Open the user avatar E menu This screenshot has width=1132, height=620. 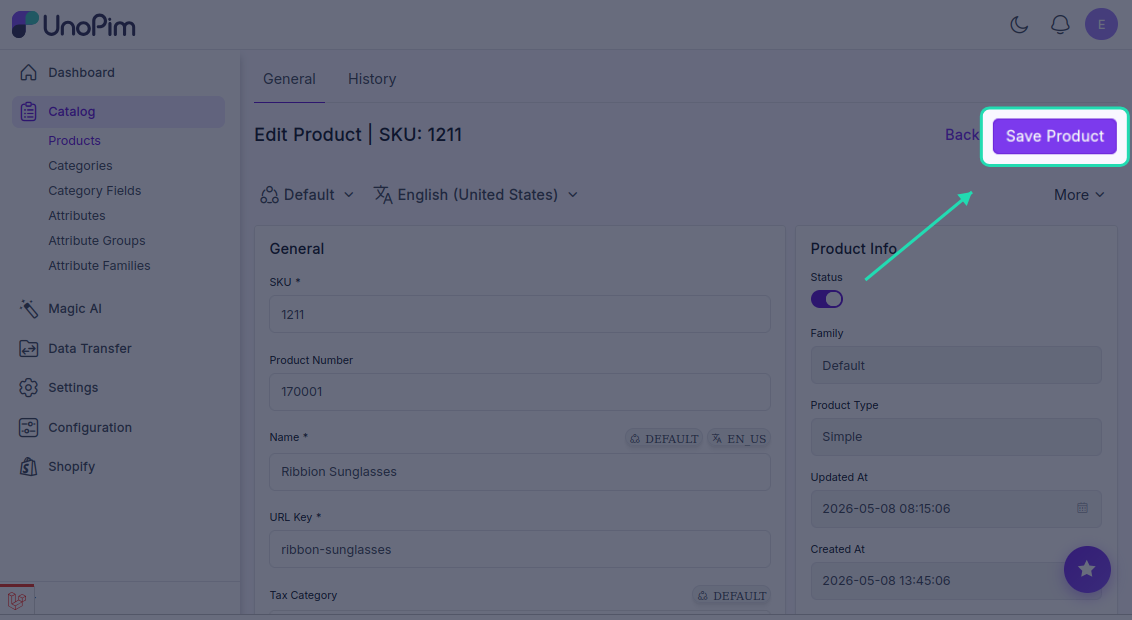pos(1101,25)
